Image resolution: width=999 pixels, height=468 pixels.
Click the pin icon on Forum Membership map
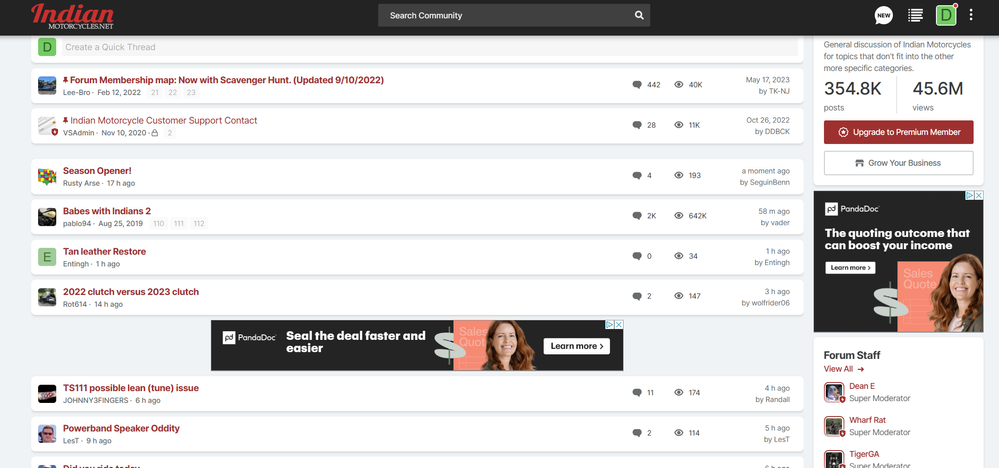click(66, 80)
